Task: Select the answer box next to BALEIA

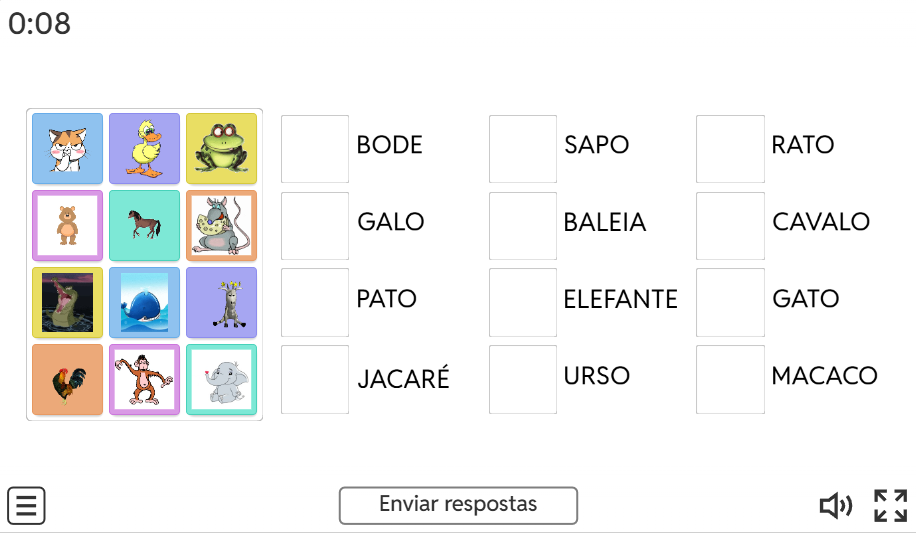Action: coord(523,226)
